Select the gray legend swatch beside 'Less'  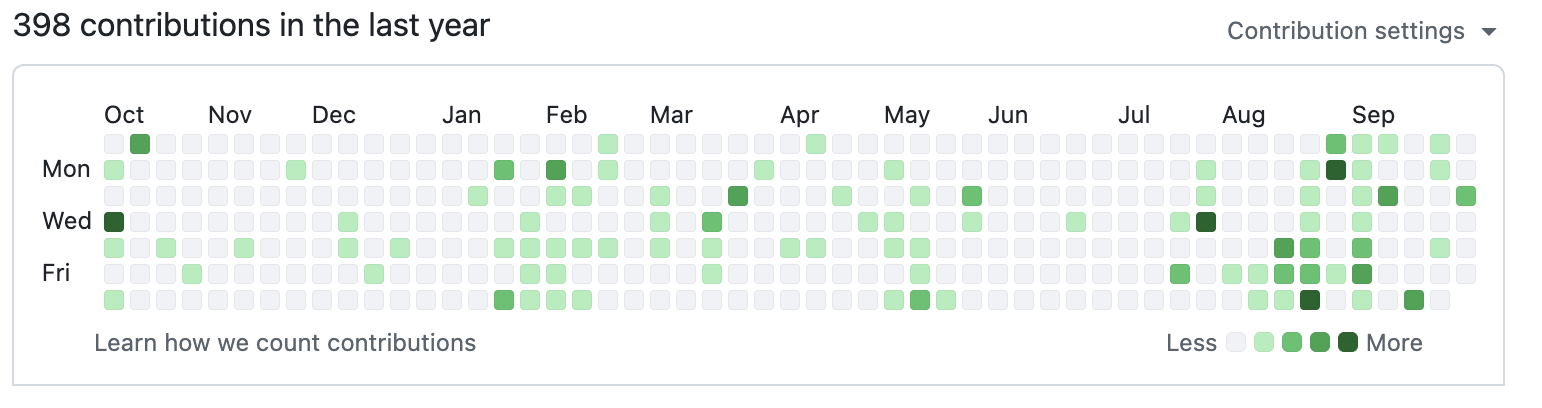pyautogui.click(x=1237, y=343)
